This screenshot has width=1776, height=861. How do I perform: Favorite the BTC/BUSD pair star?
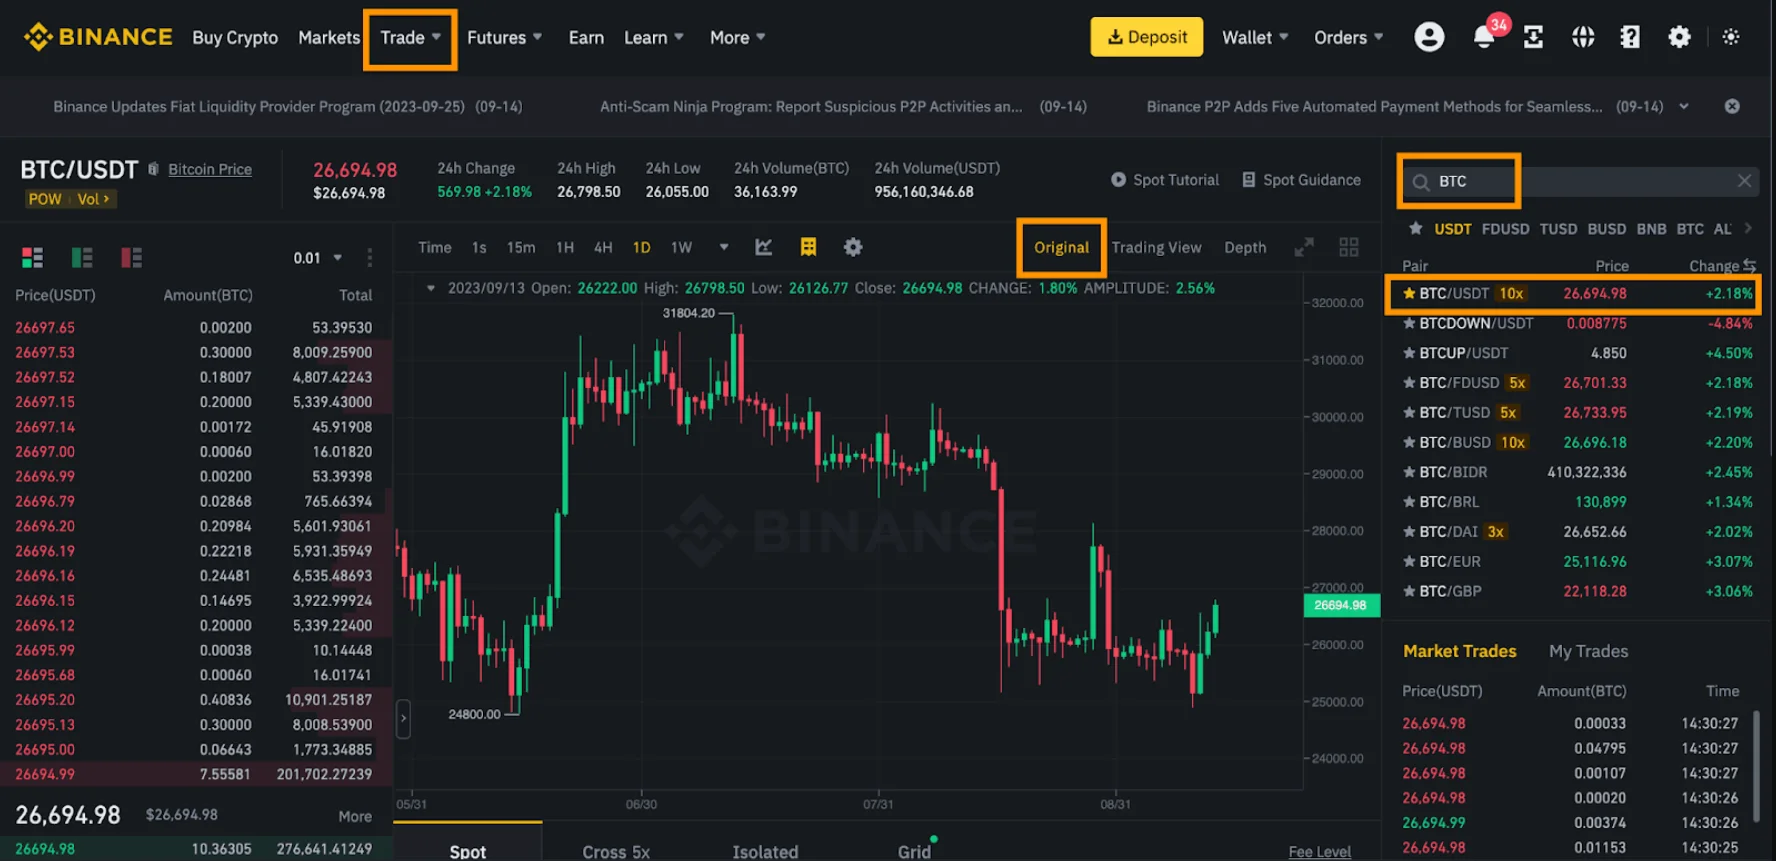click(x=1409, y=442)
